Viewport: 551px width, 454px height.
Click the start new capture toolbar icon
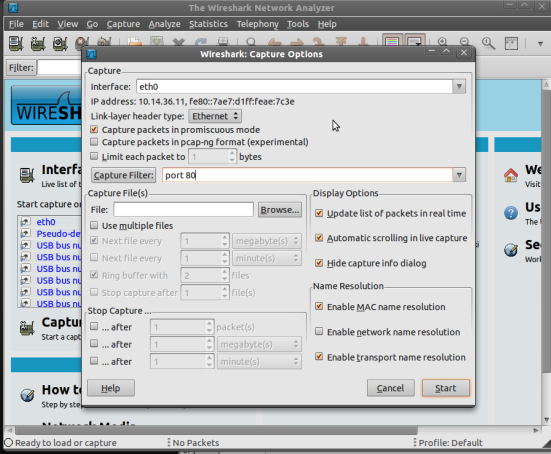(x=60, y=44)
